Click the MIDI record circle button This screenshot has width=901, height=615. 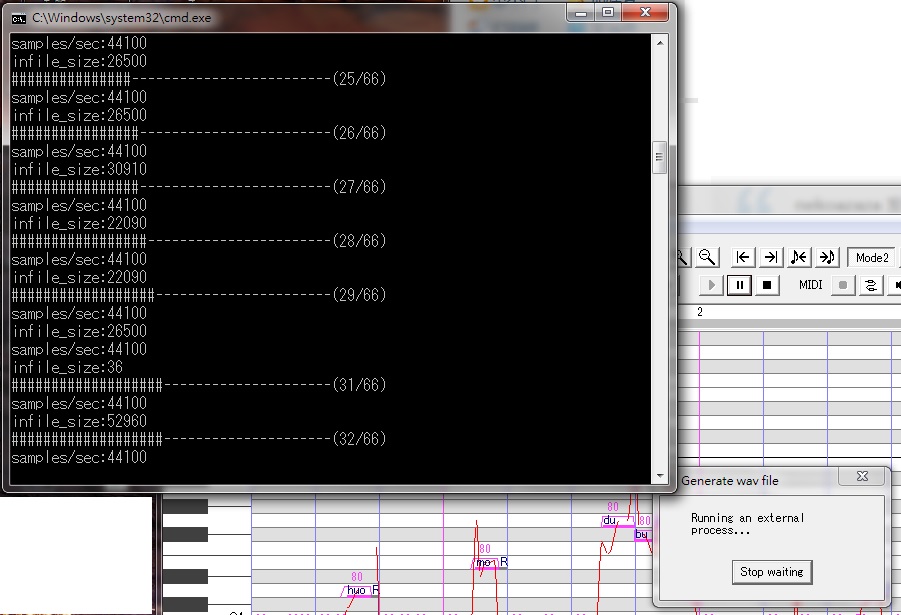pos(843,285)
